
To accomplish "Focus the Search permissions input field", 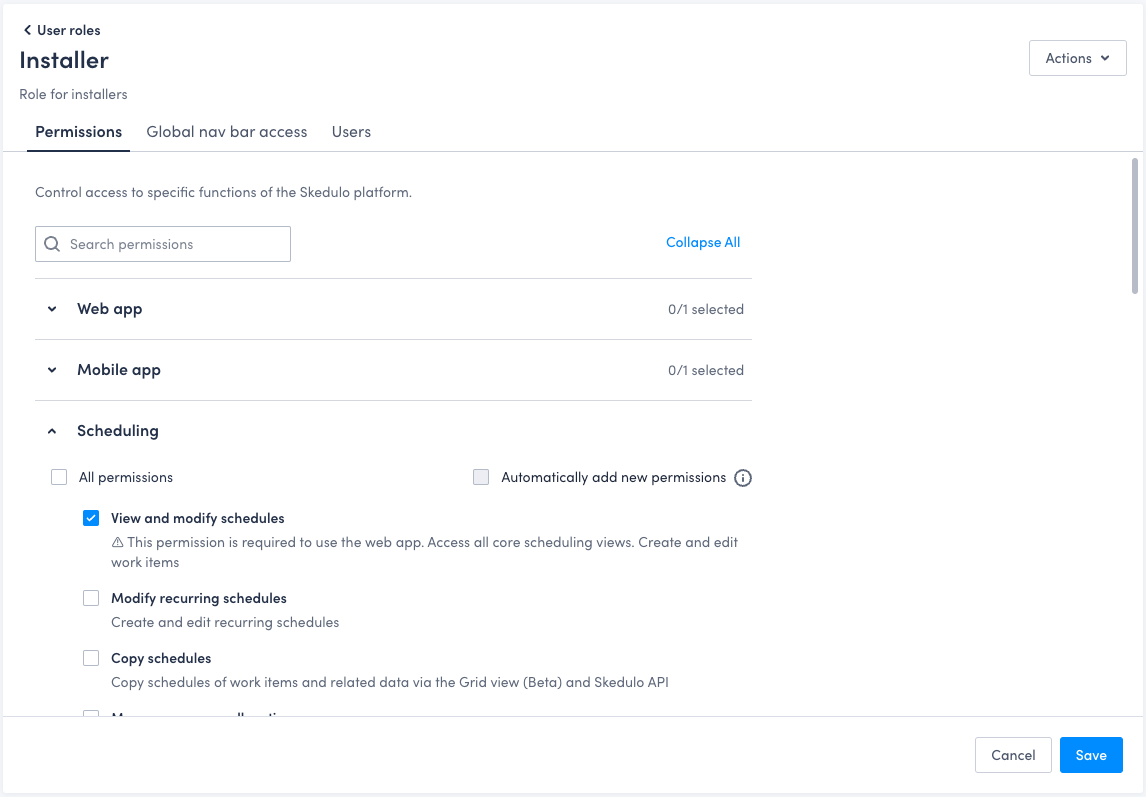I will [175, 244].
